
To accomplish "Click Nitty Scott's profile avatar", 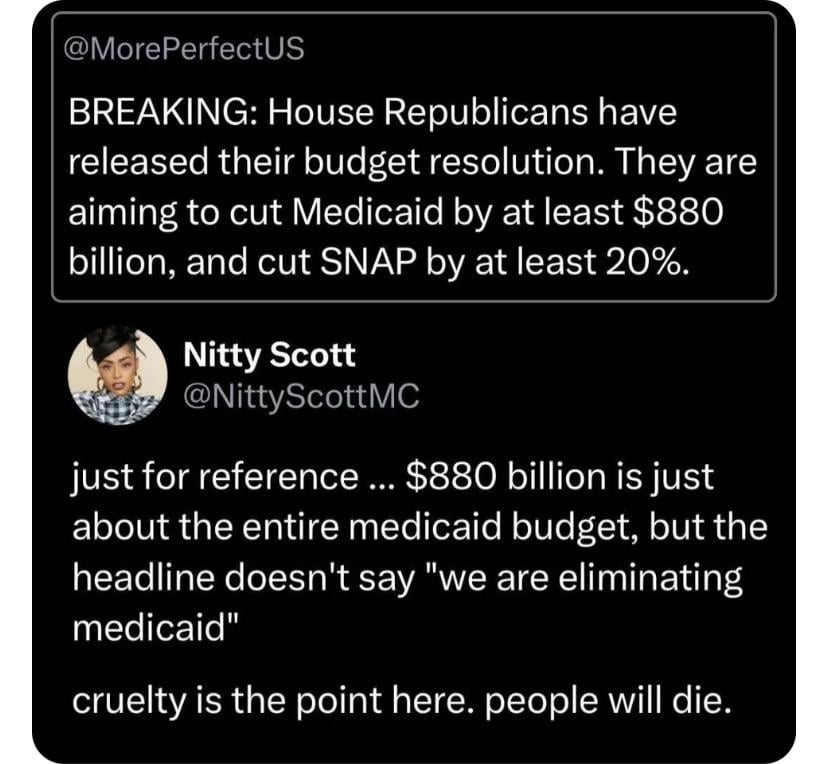I will pyautogui.click(x=117, y=377).
